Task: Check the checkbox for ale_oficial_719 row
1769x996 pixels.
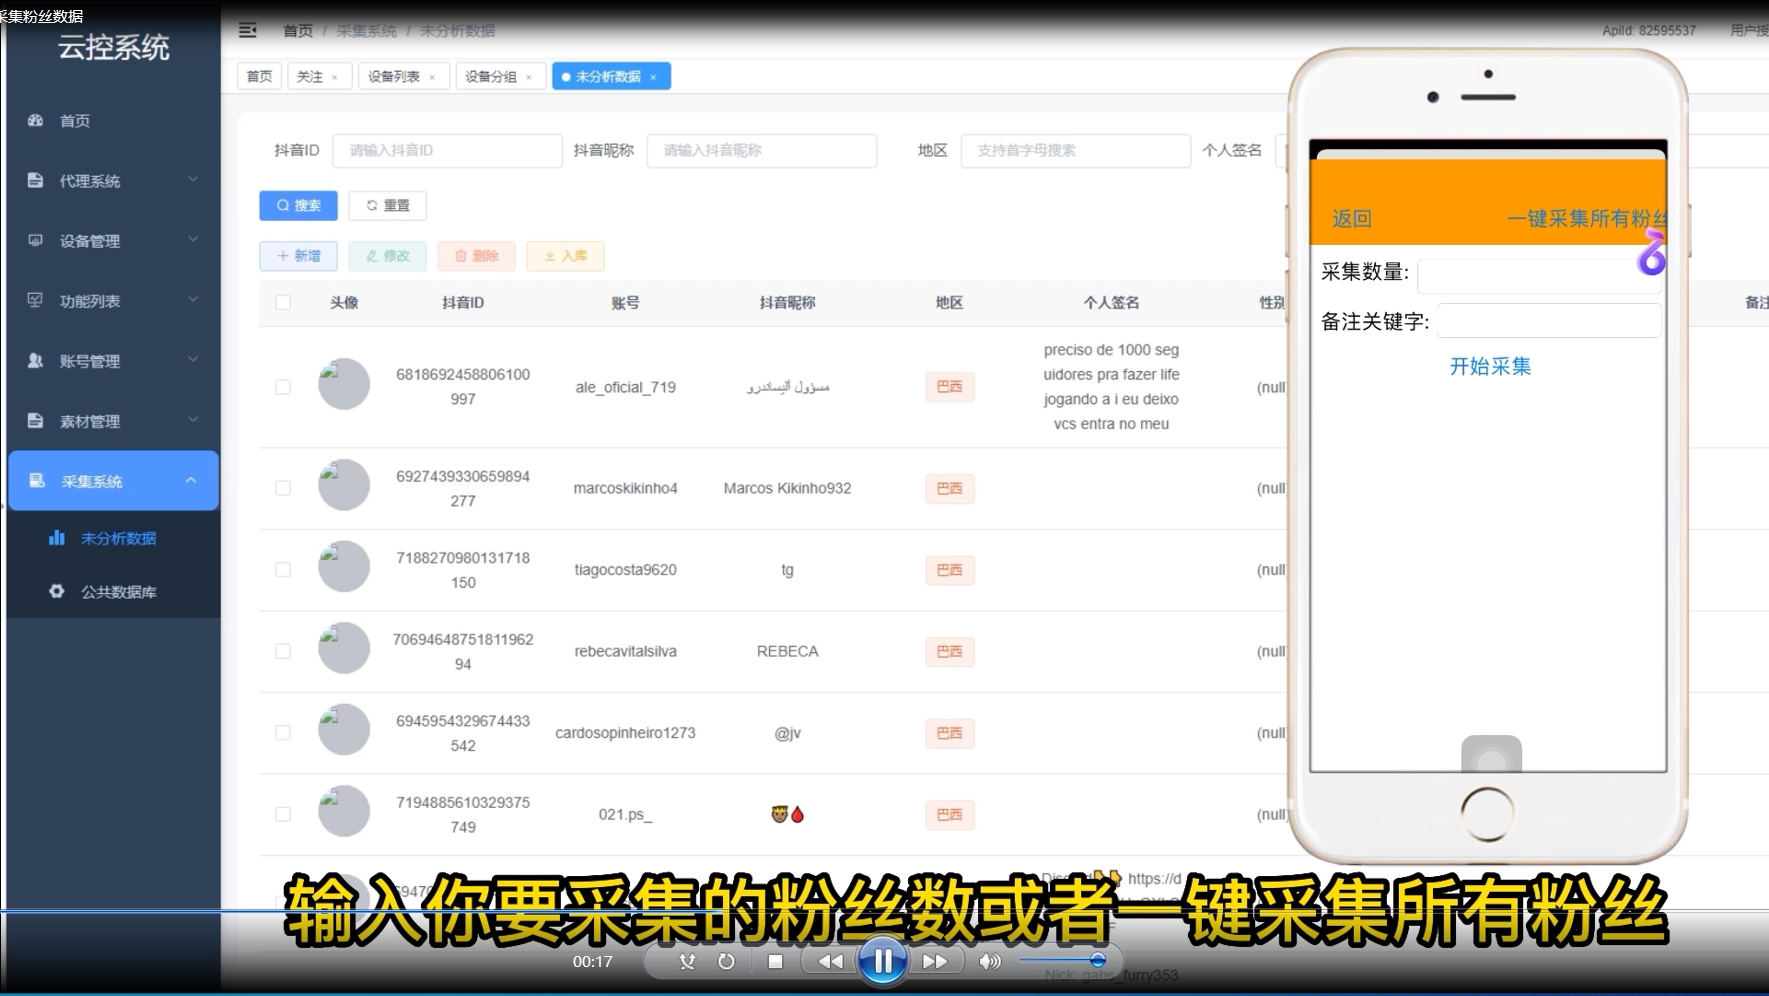Action: click(x=283, y=386)
